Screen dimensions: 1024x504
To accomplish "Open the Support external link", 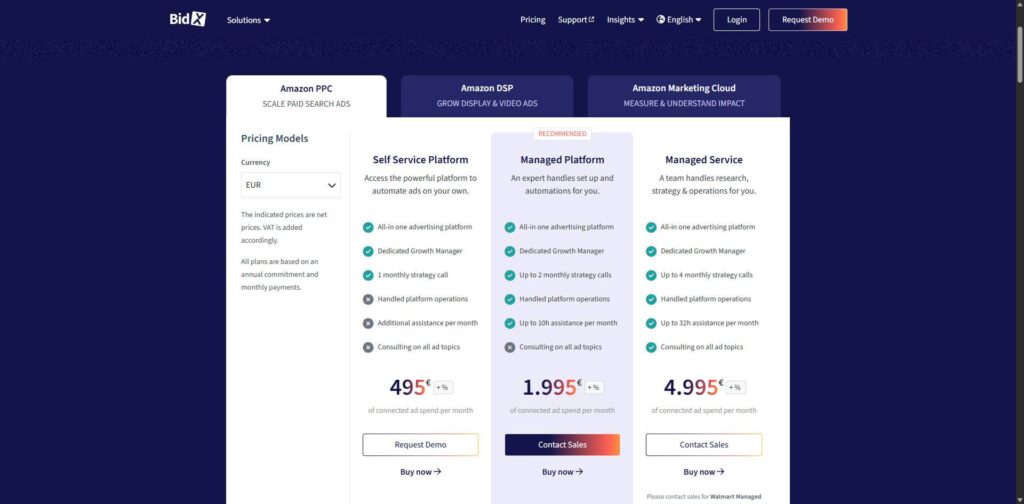I will 576,20.
